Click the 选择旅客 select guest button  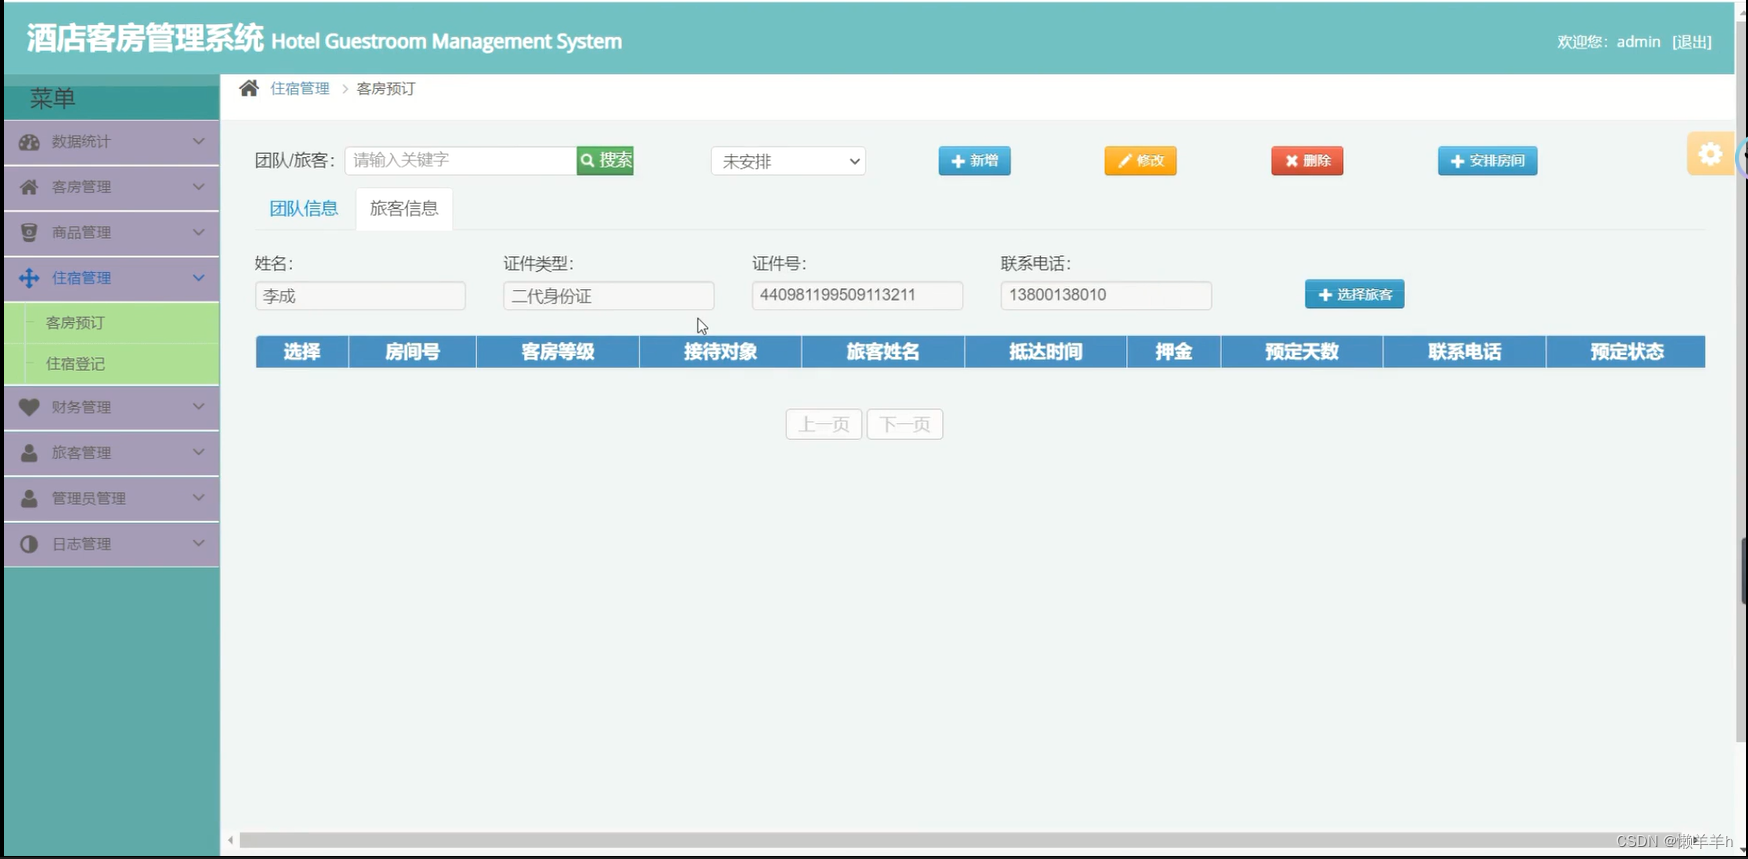[1354, 294]
